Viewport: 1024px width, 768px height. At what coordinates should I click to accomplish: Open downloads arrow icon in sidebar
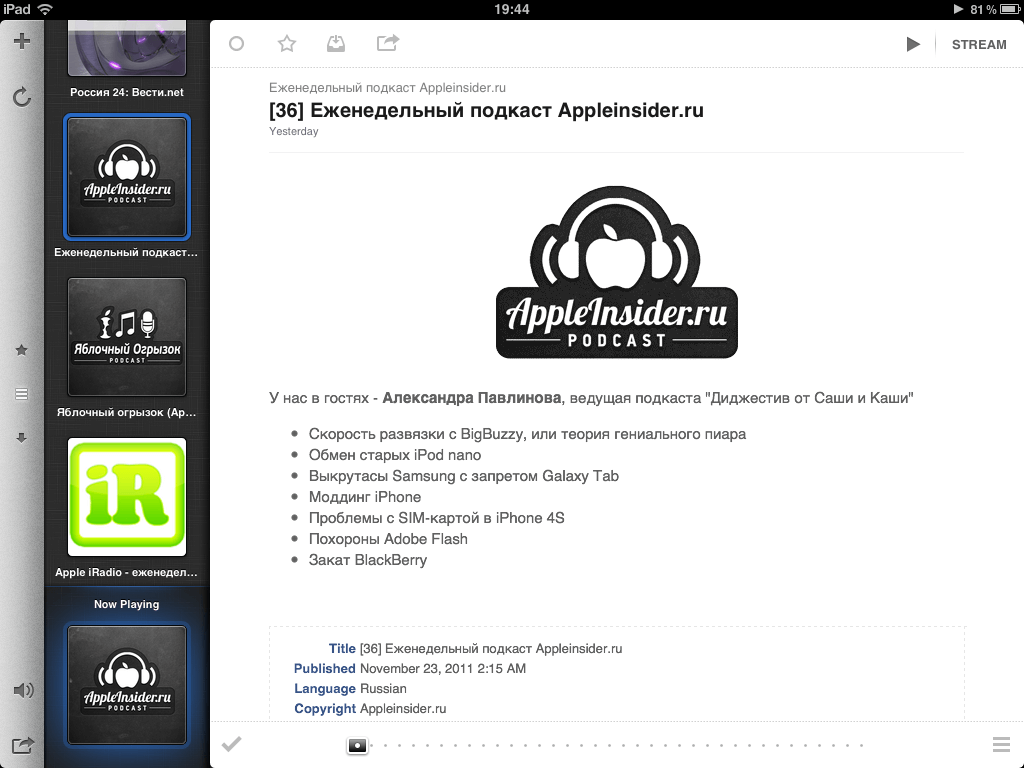click(x=22, y=438)
